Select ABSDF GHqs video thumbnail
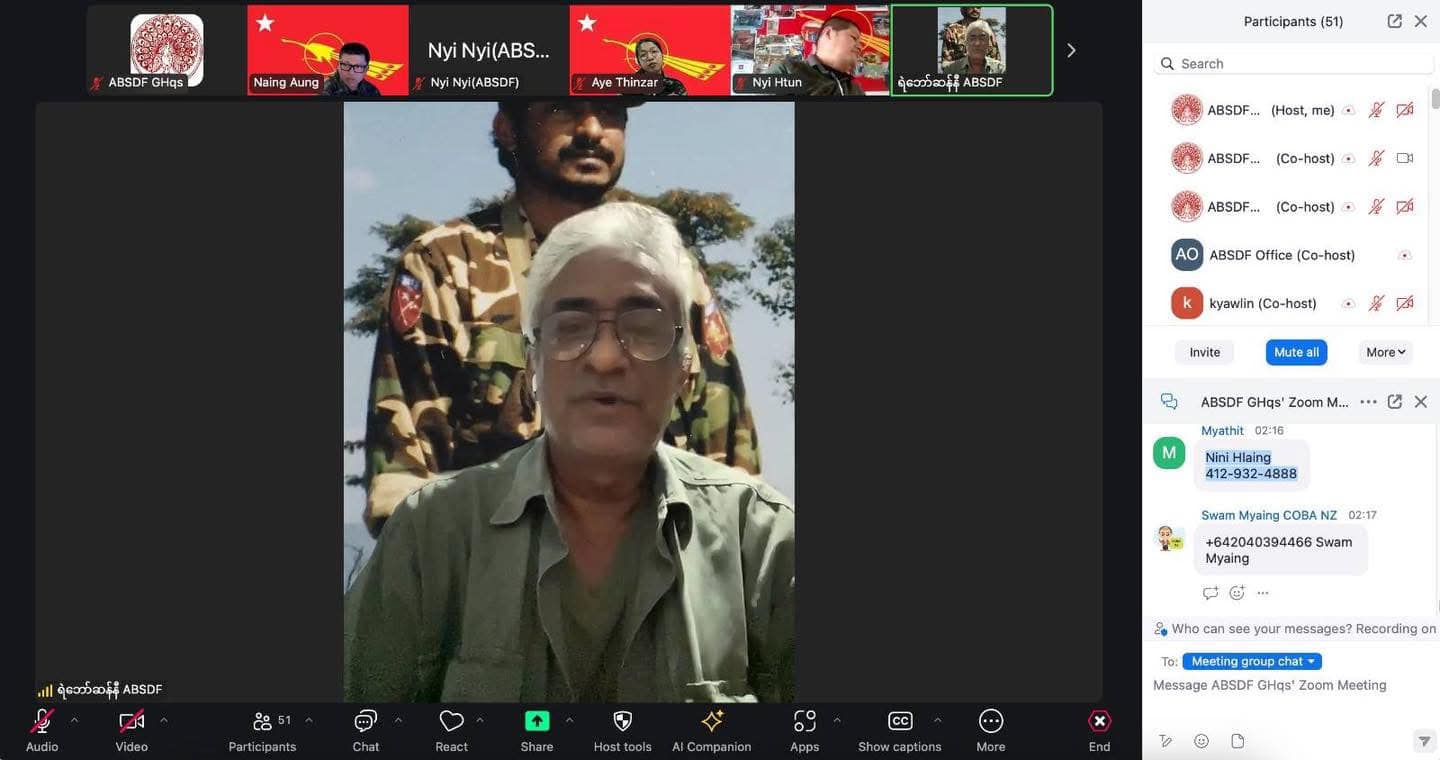This screenshot has height=760, width=1440. [x=167, y=50]
